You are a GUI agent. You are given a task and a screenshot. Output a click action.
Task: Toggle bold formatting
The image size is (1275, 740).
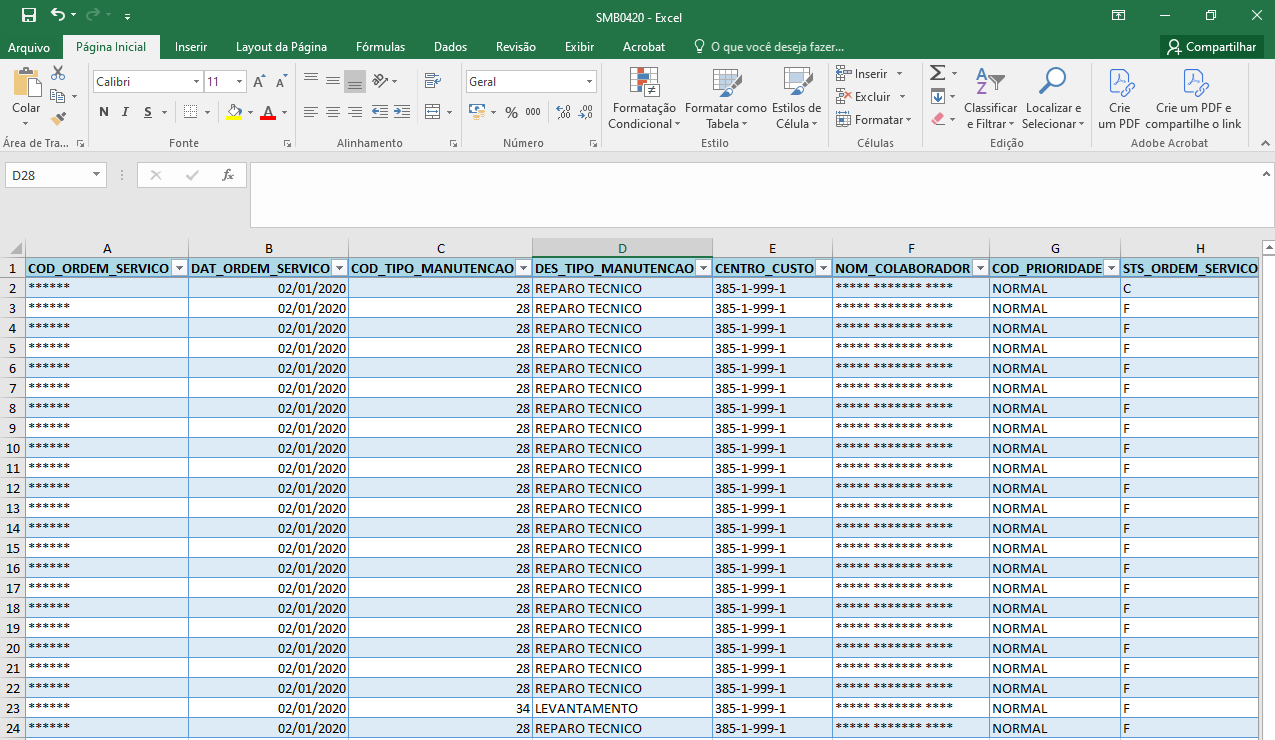(x=104, y=112)
